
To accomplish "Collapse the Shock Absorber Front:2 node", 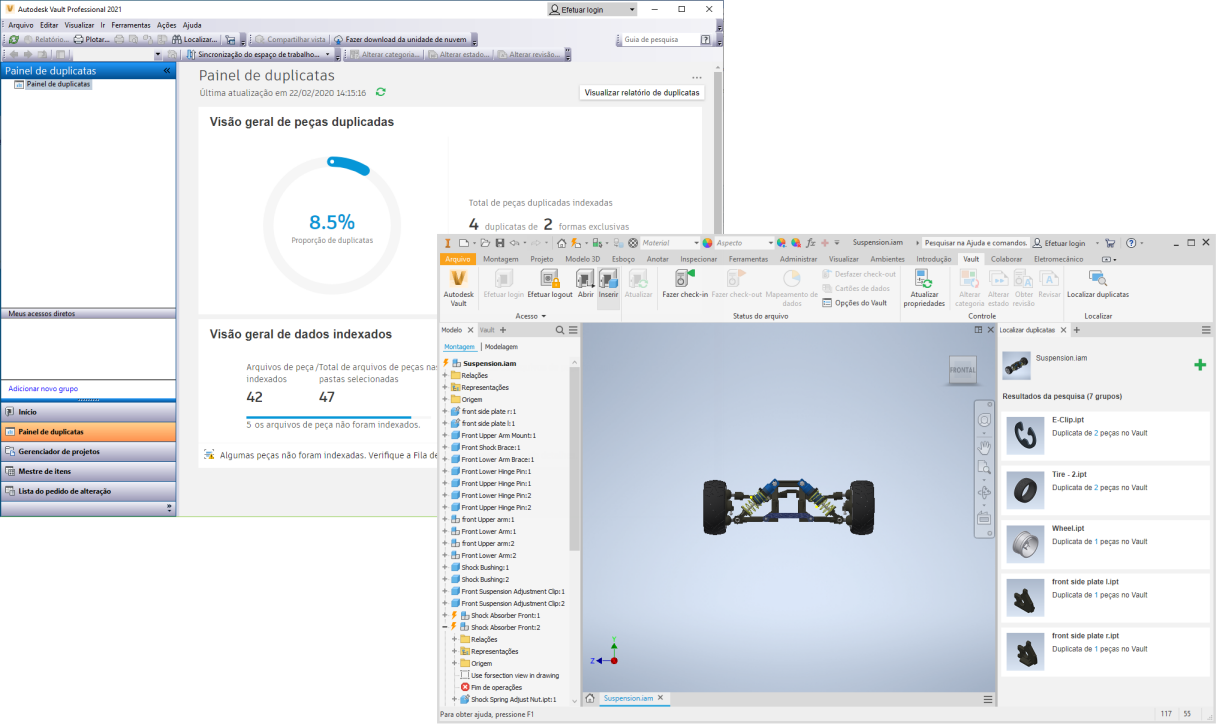I will coord(445,627).
